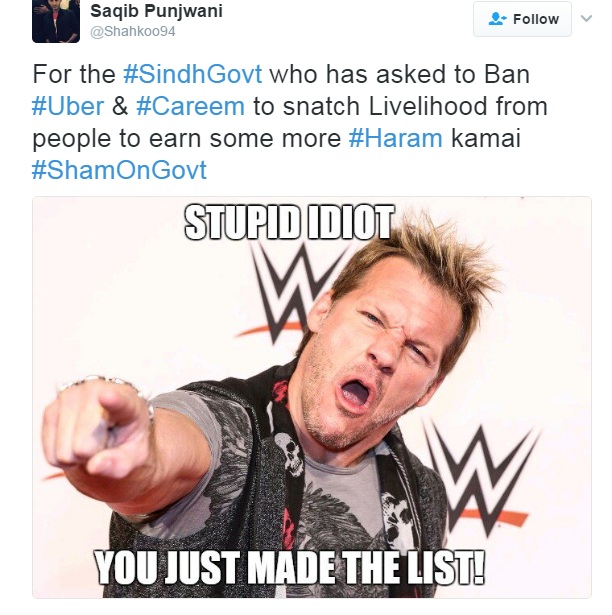
Task: Open the #ShamOnGovt hashtag
Action: 119,170
